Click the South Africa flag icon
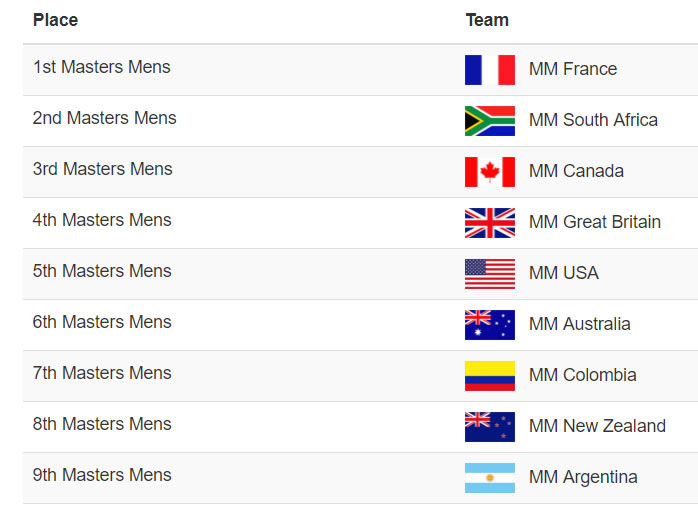 tap(490, 121)
